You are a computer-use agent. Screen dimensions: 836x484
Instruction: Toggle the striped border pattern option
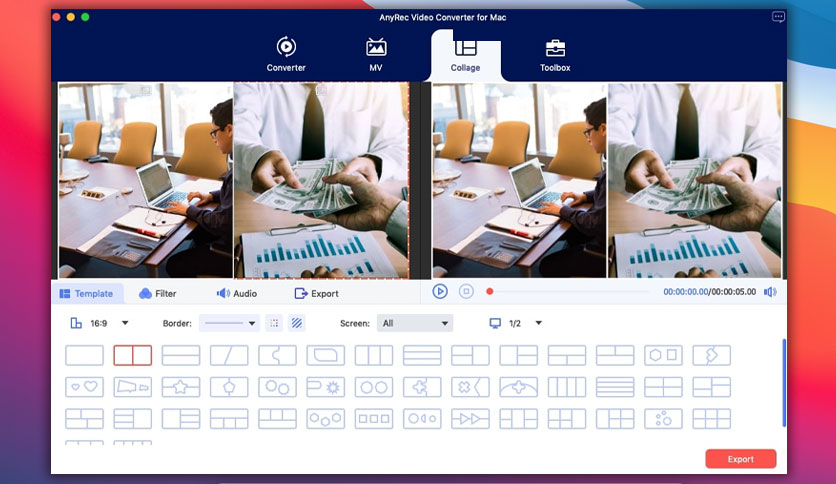click(297, 323)
